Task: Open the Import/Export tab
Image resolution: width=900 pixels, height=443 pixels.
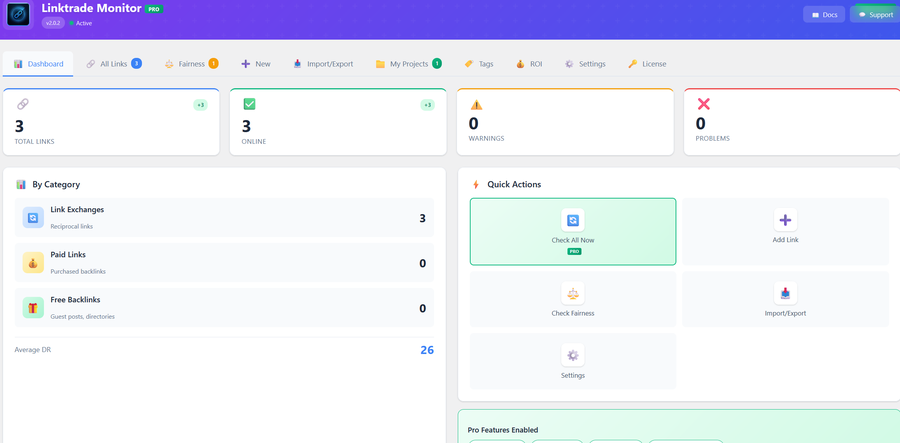Action: (323, 64)
